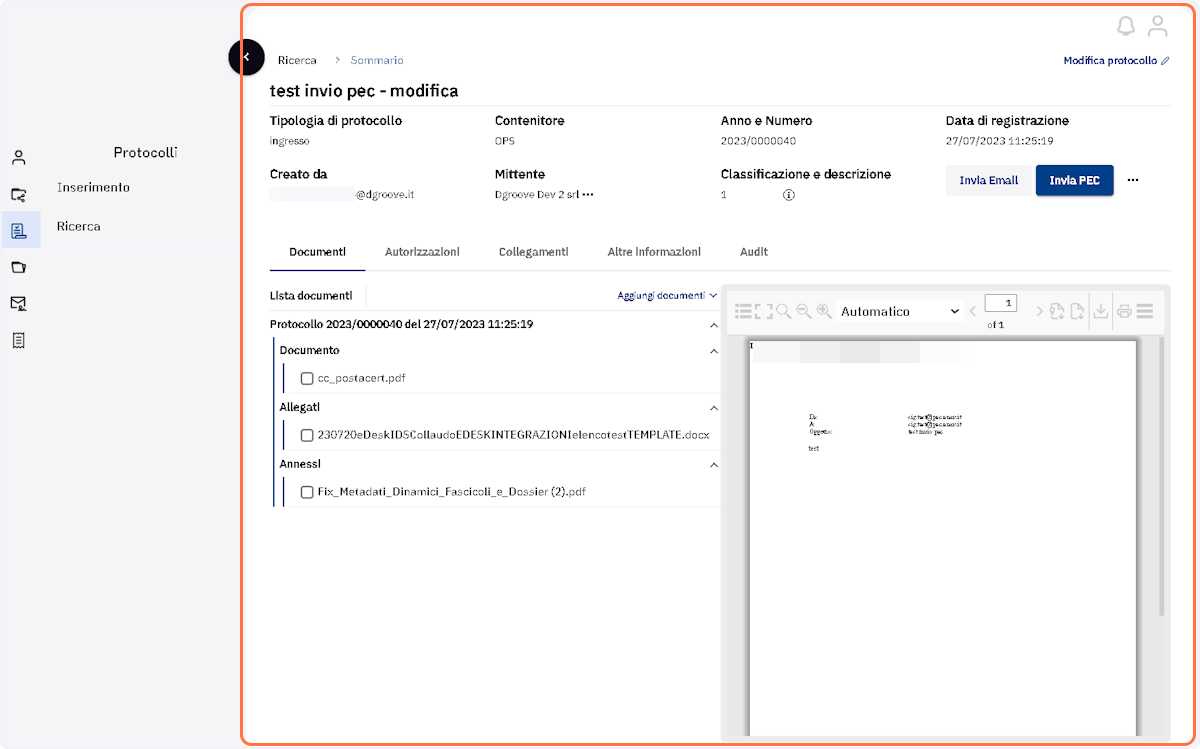Click the cc_postacert.pdf file name

point(361,379)
